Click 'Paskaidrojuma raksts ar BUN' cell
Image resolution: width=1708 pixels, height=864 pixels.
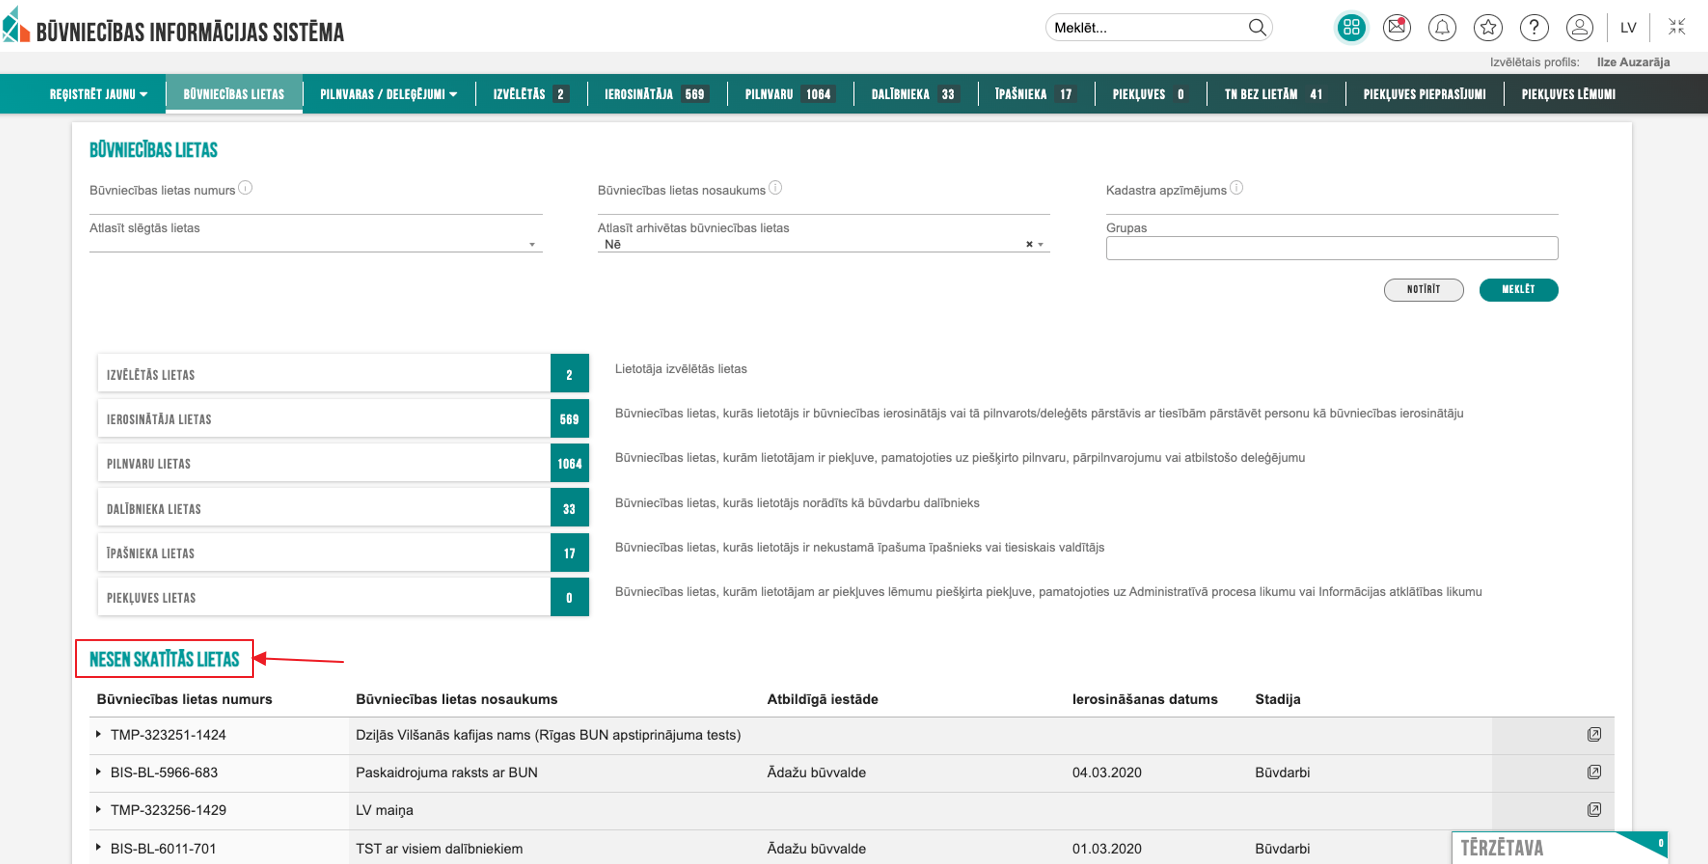(447, 772)
